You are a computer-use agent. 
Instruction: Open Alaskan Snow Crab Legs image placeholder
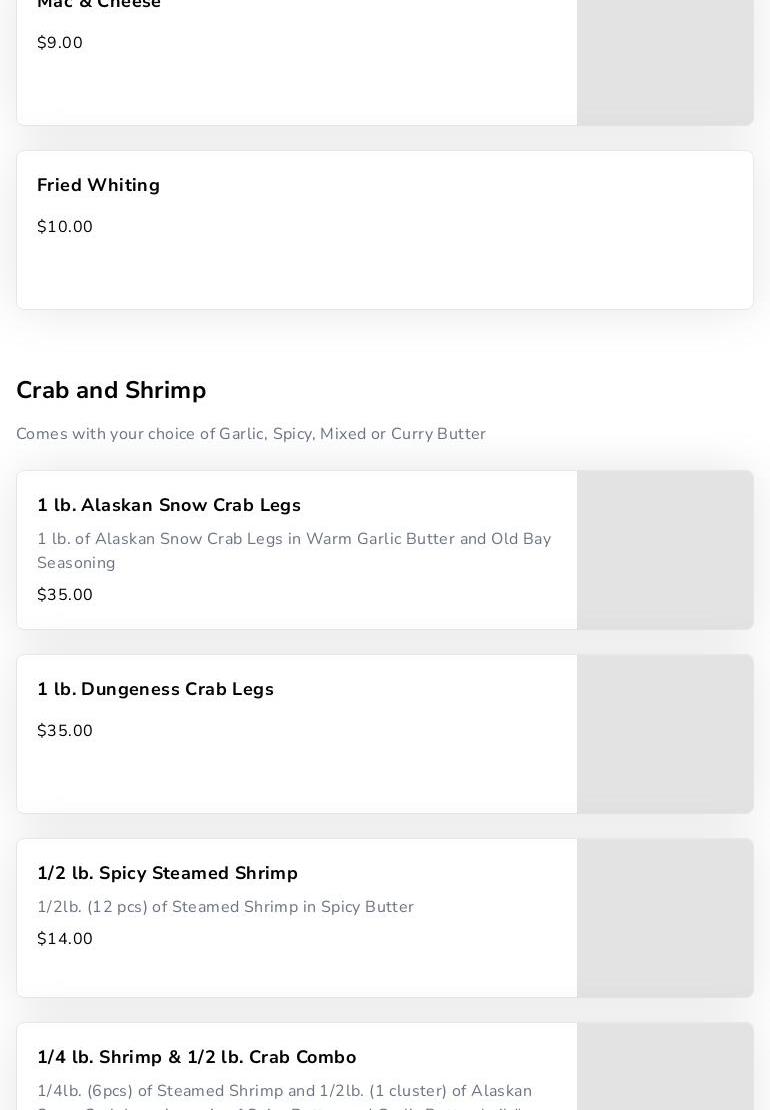(x=665, y=550)
